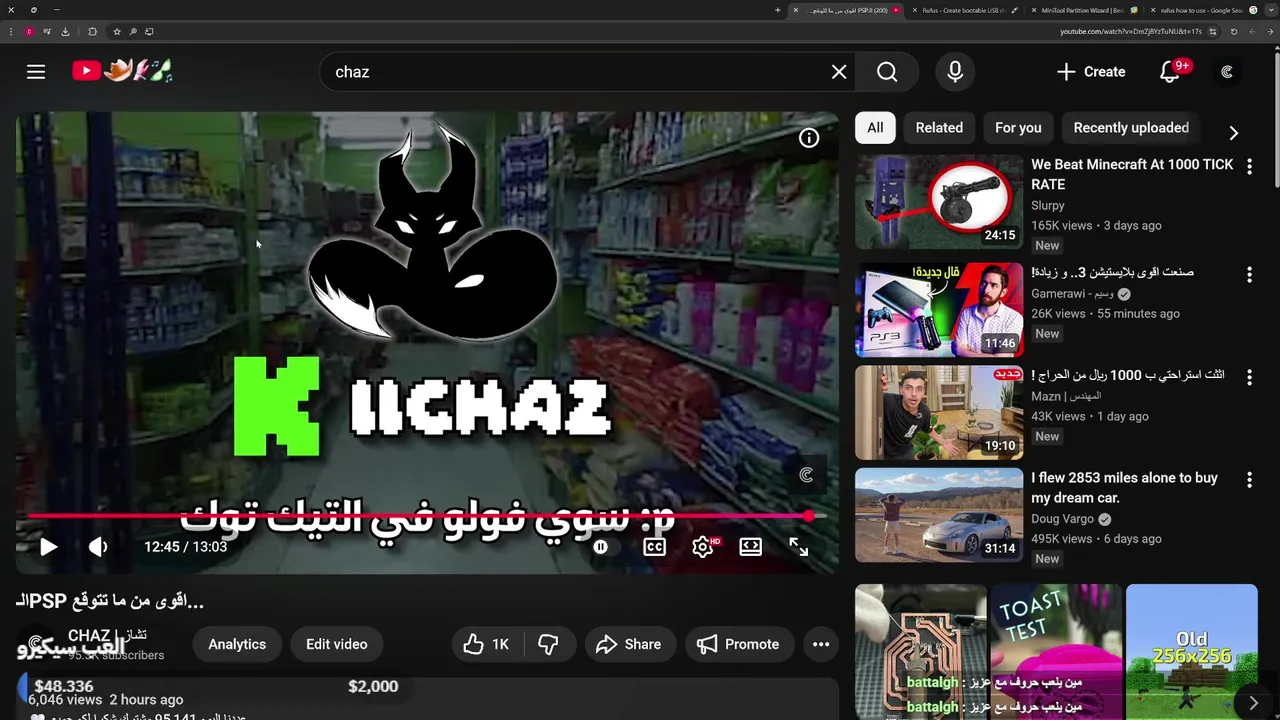
Task: Select the For you filter chip
Action: [x=1018, y=128]
